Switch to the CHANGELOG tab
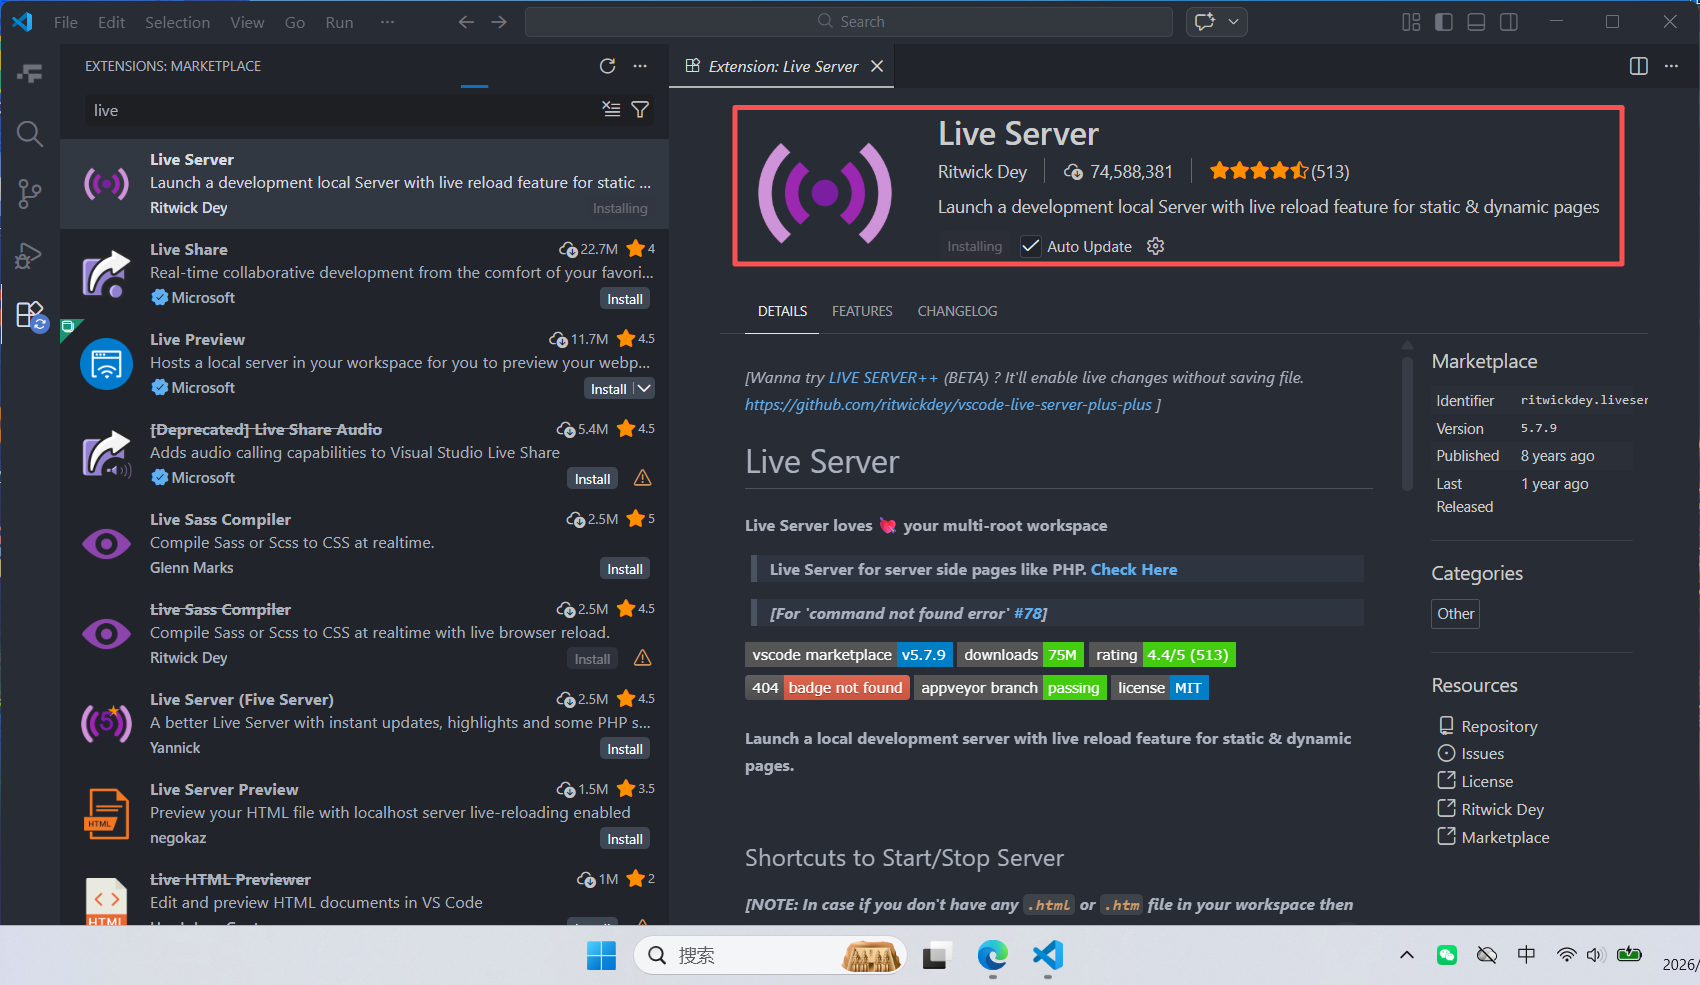This screenshot has width=1700, height=985. coord(957,311)
